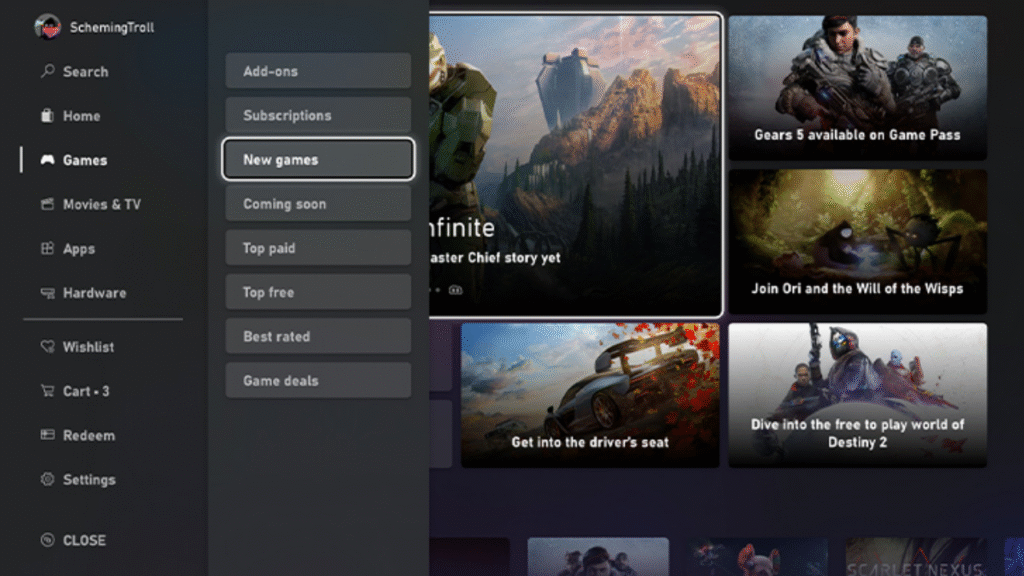Open the Destiny 2 free to play tile

point(857,394)
